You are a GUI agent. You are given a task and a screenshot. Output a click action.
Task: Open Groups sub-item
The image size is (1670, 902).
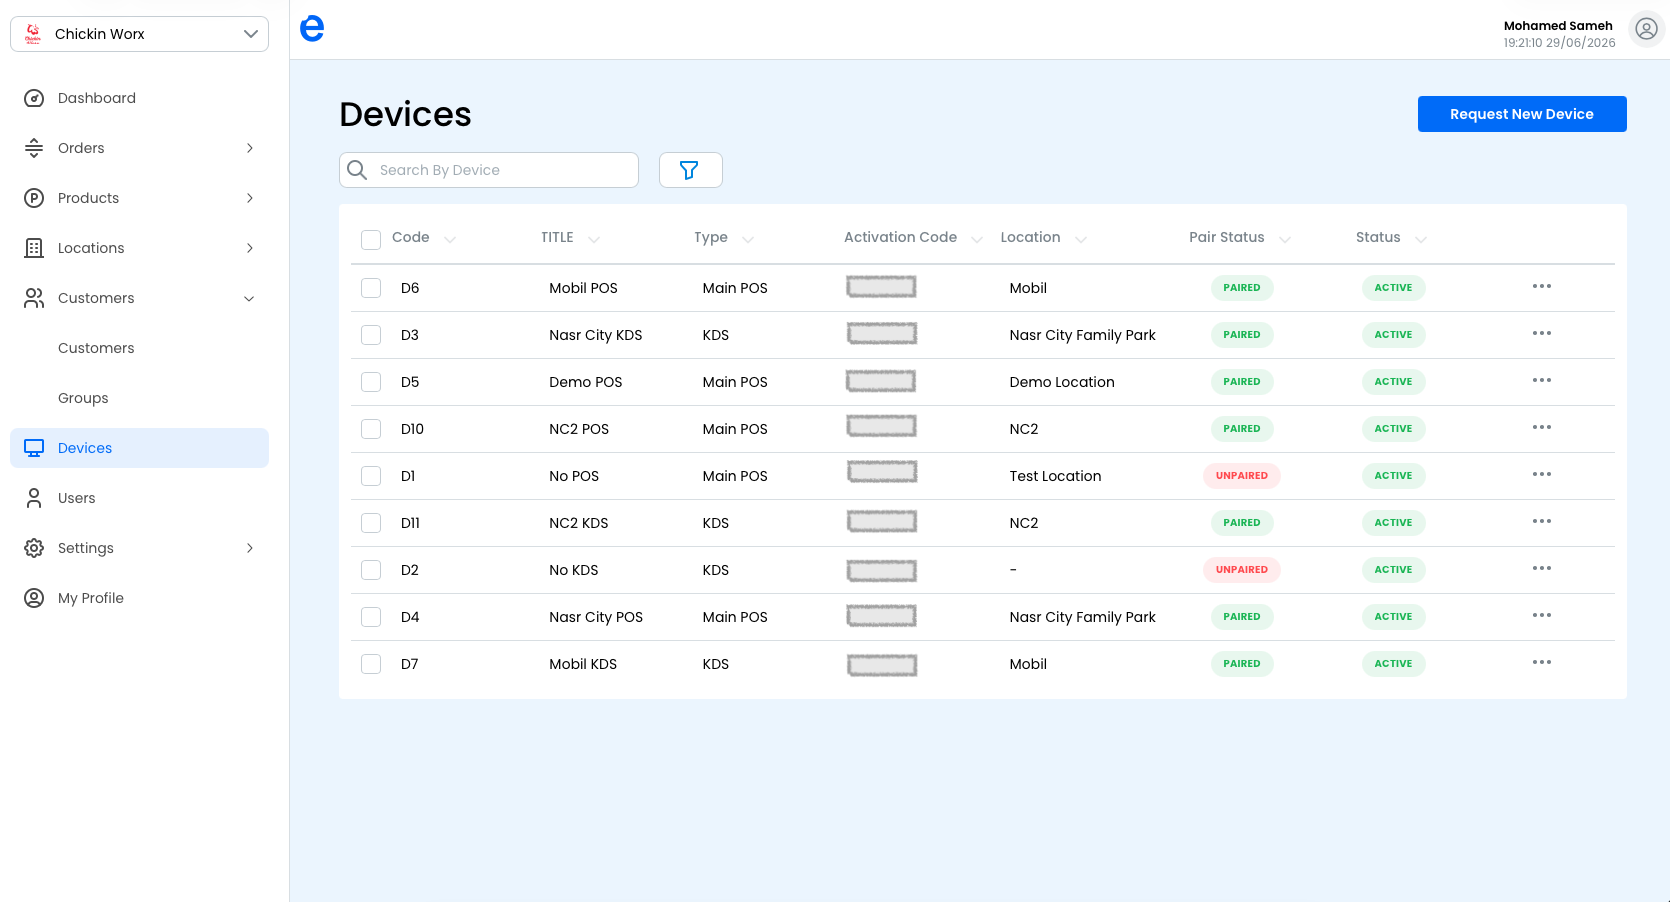pyautogui.click(x=83, y=398)
